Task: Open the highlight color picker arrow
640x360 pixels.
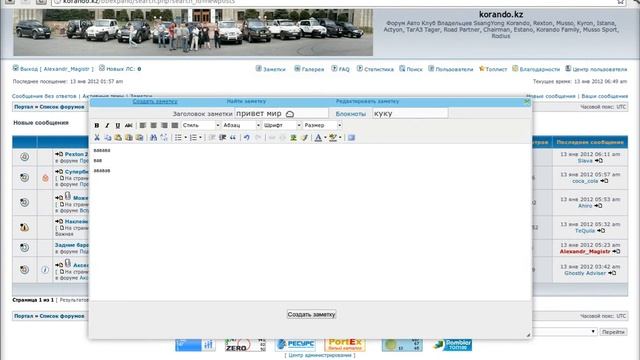Action: click(340, 138)
